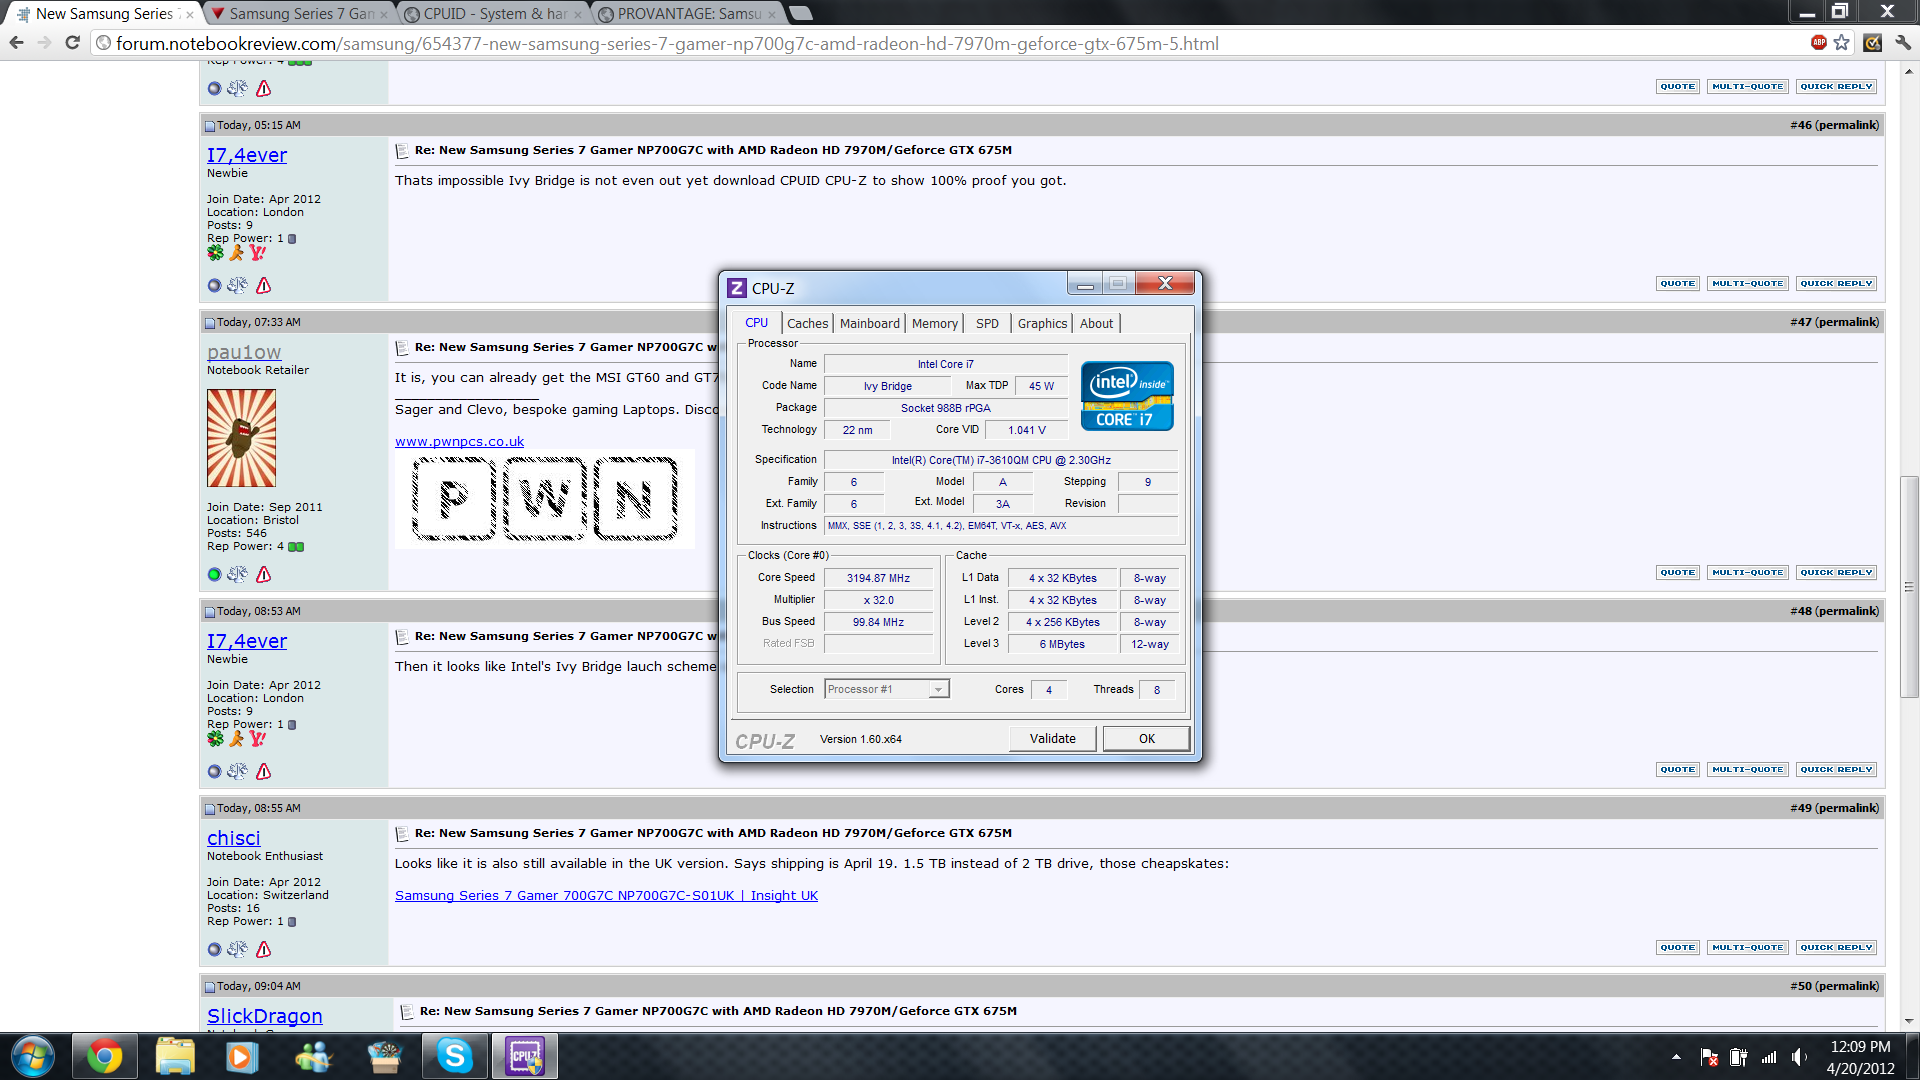Open the Norton extension icon in toolbar

pyautogui.click(x=1873, y=43)
